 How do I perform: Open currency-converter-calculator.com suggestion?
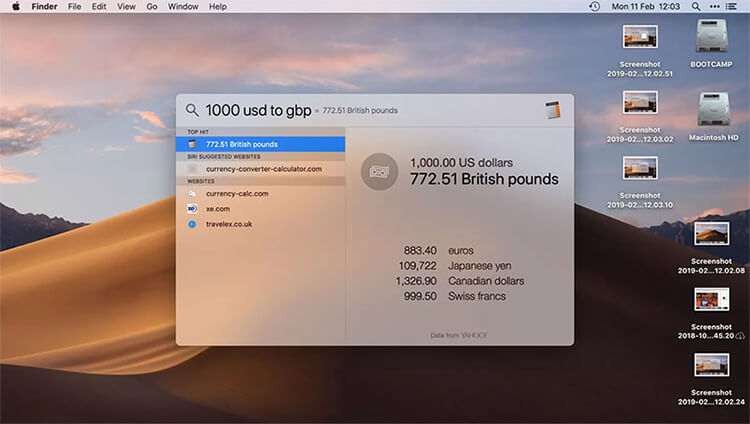(263, 169)
